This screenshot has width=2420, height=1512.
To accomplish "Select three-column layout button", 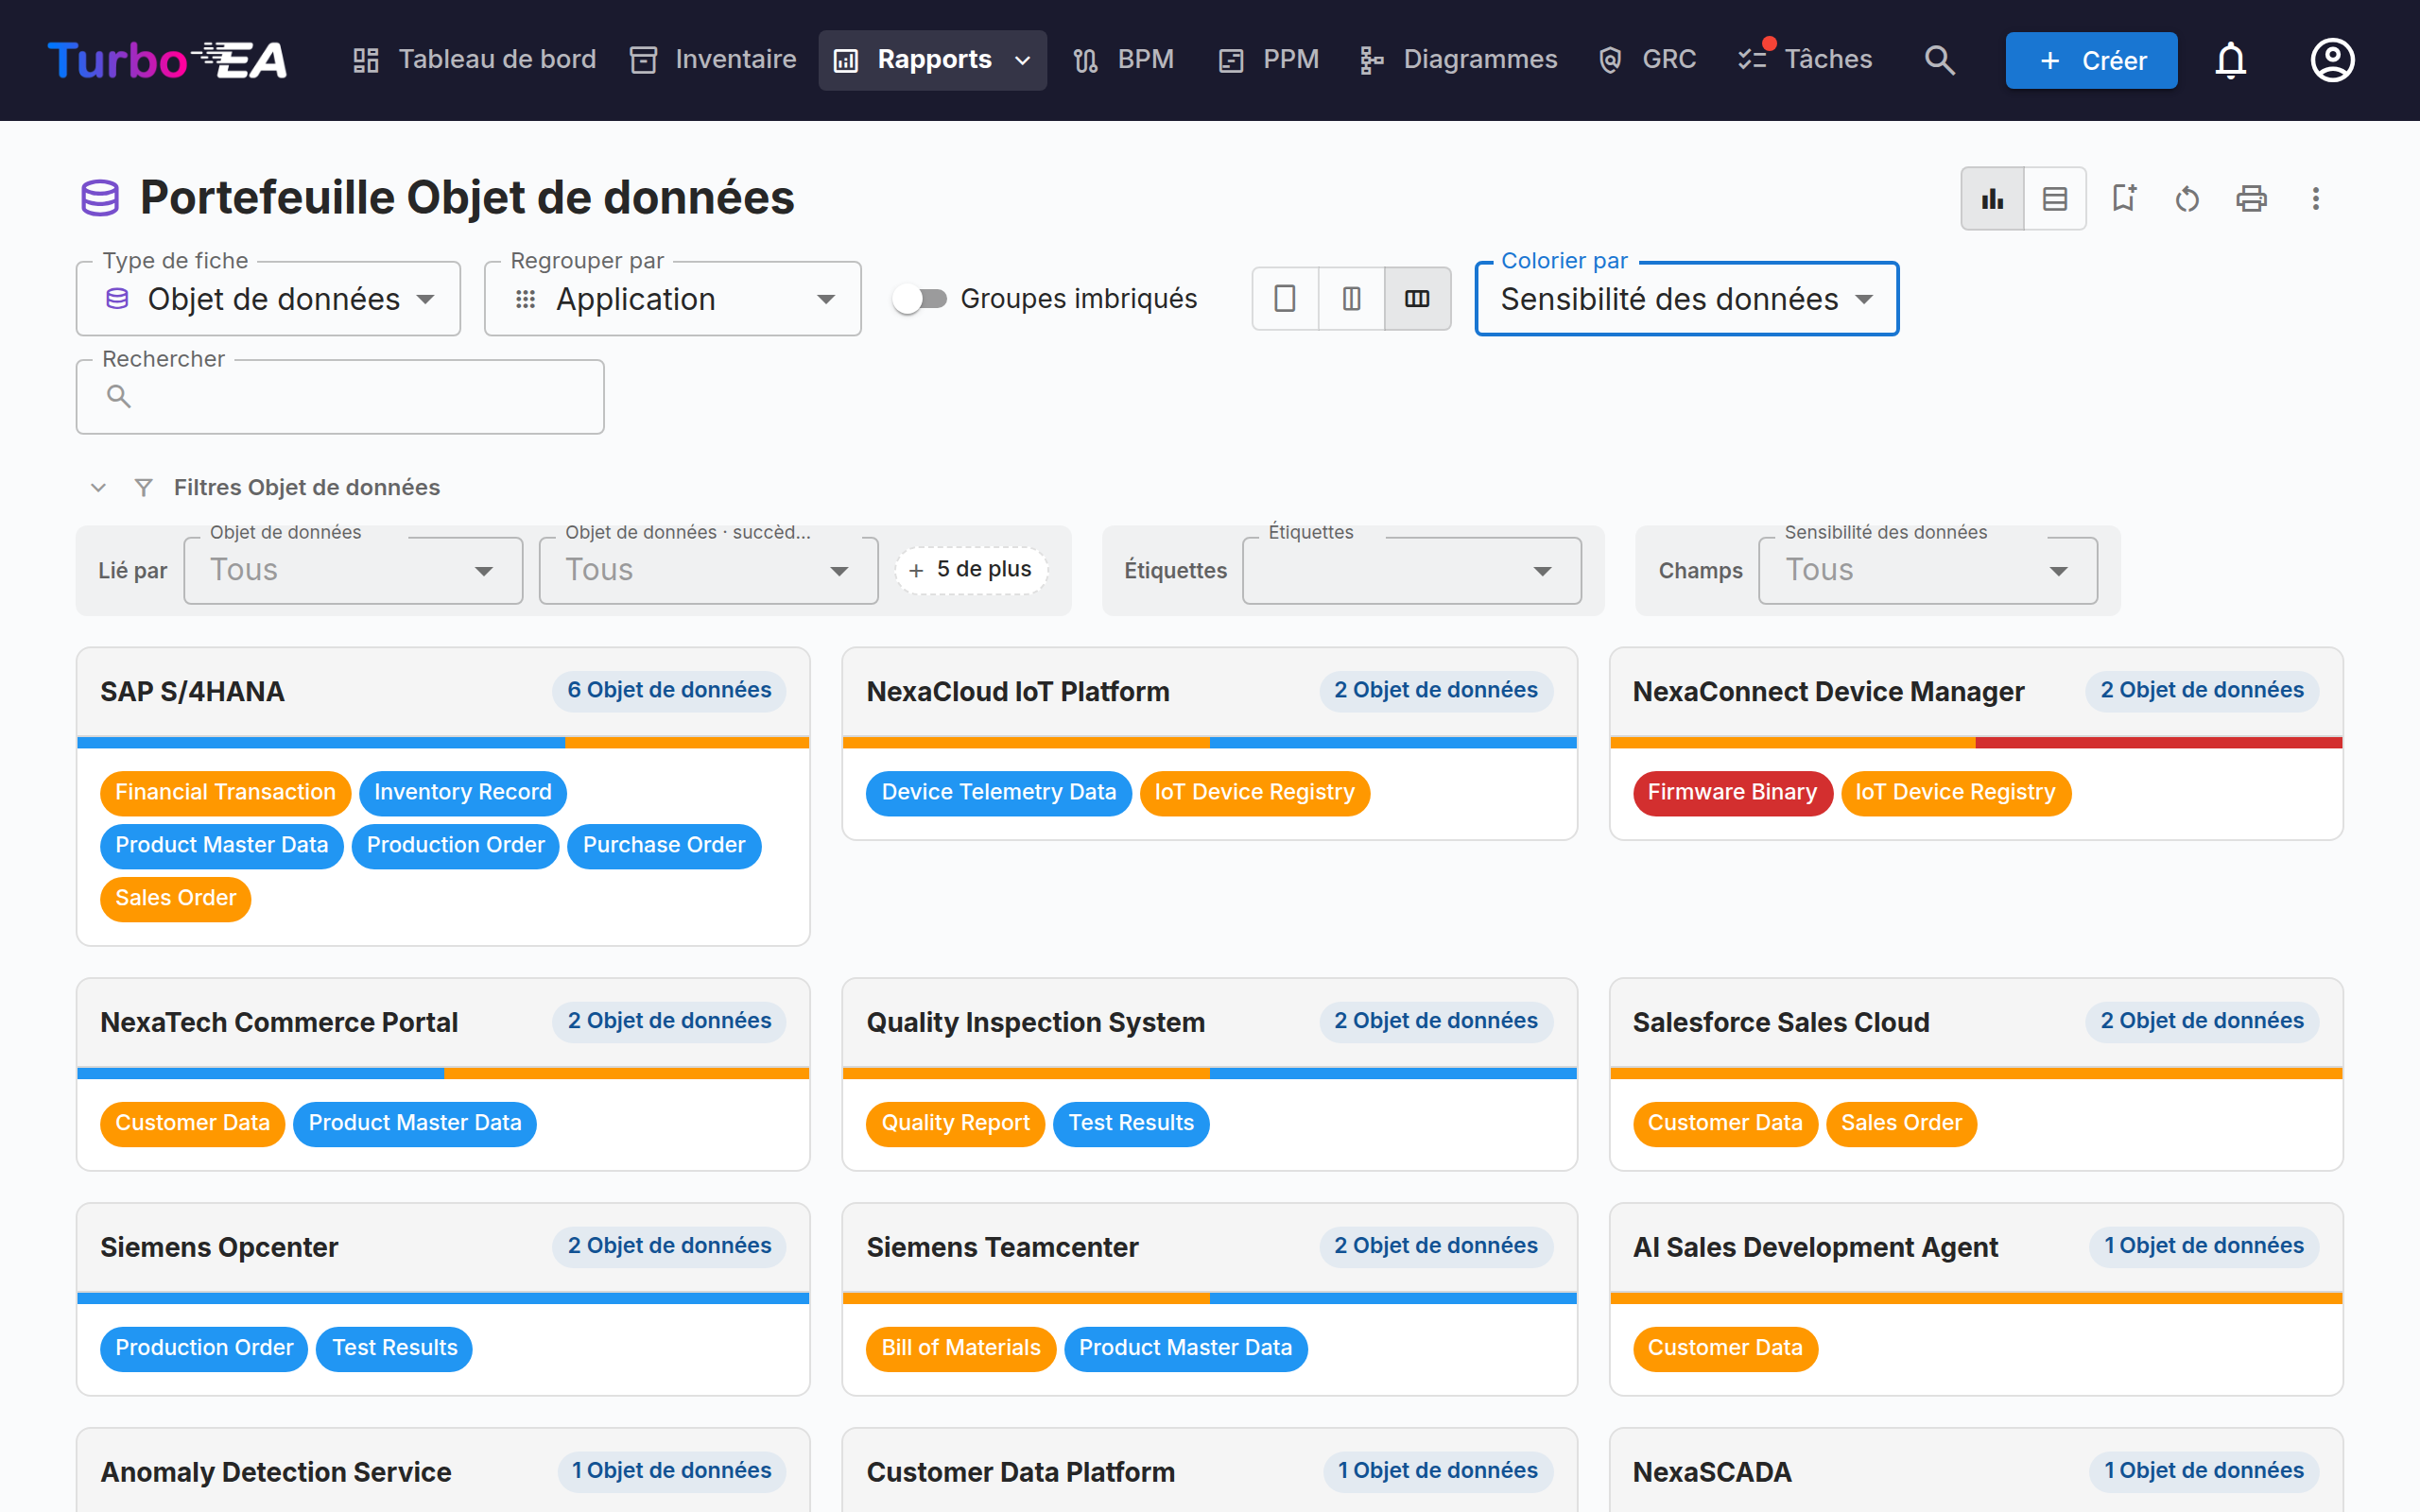I will coord(1417,298).
